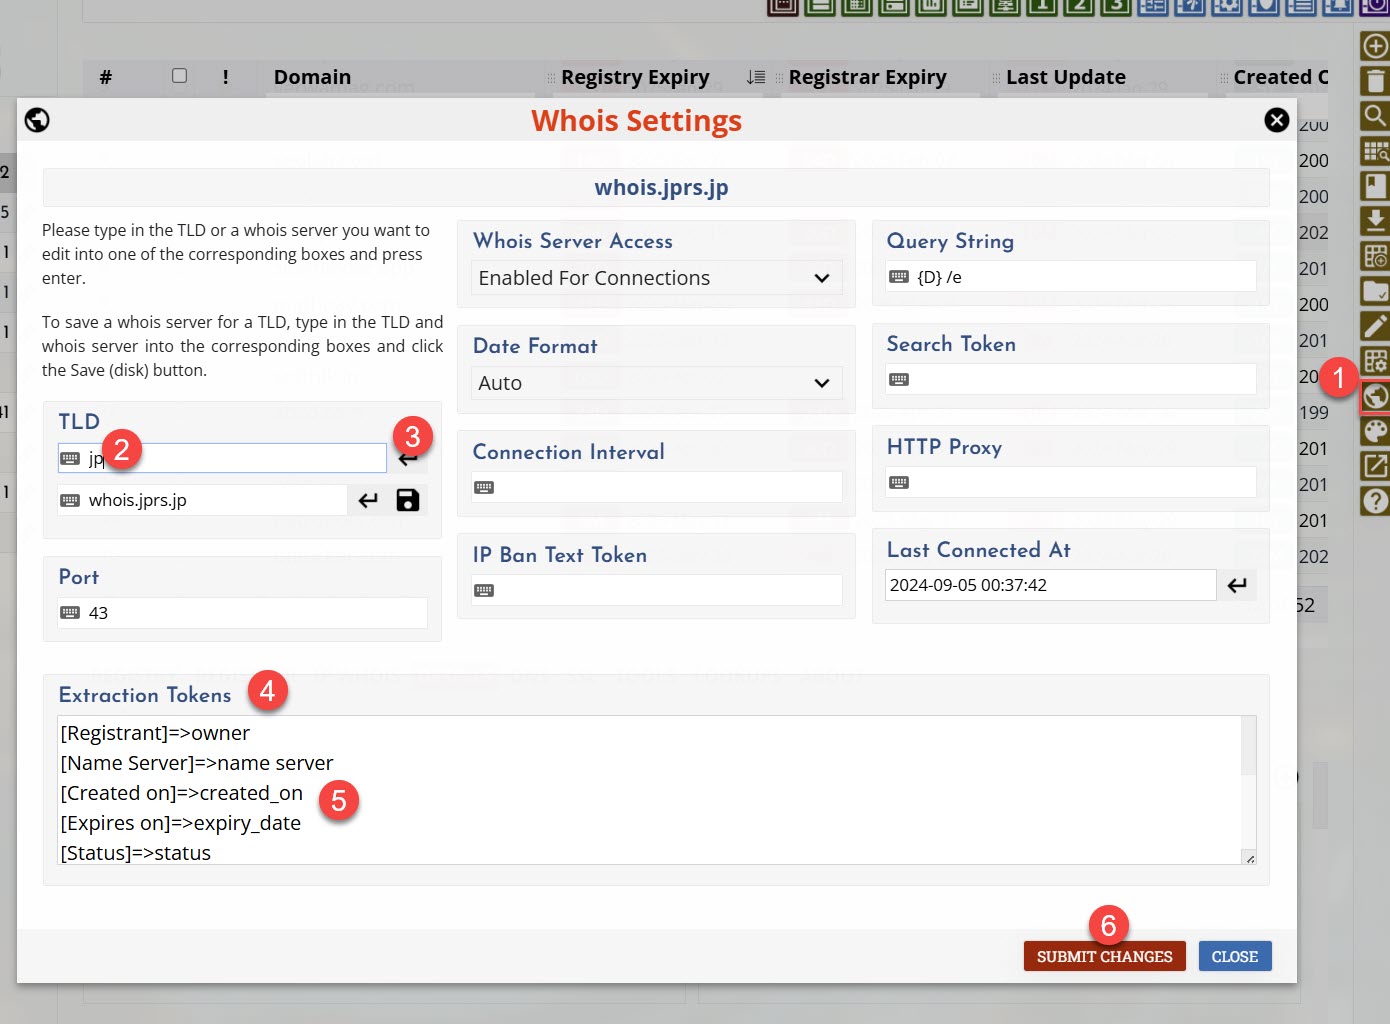Click keyboard icon in Query String field
Viewport: 1390px width, 1024px height.
point(899,277)
